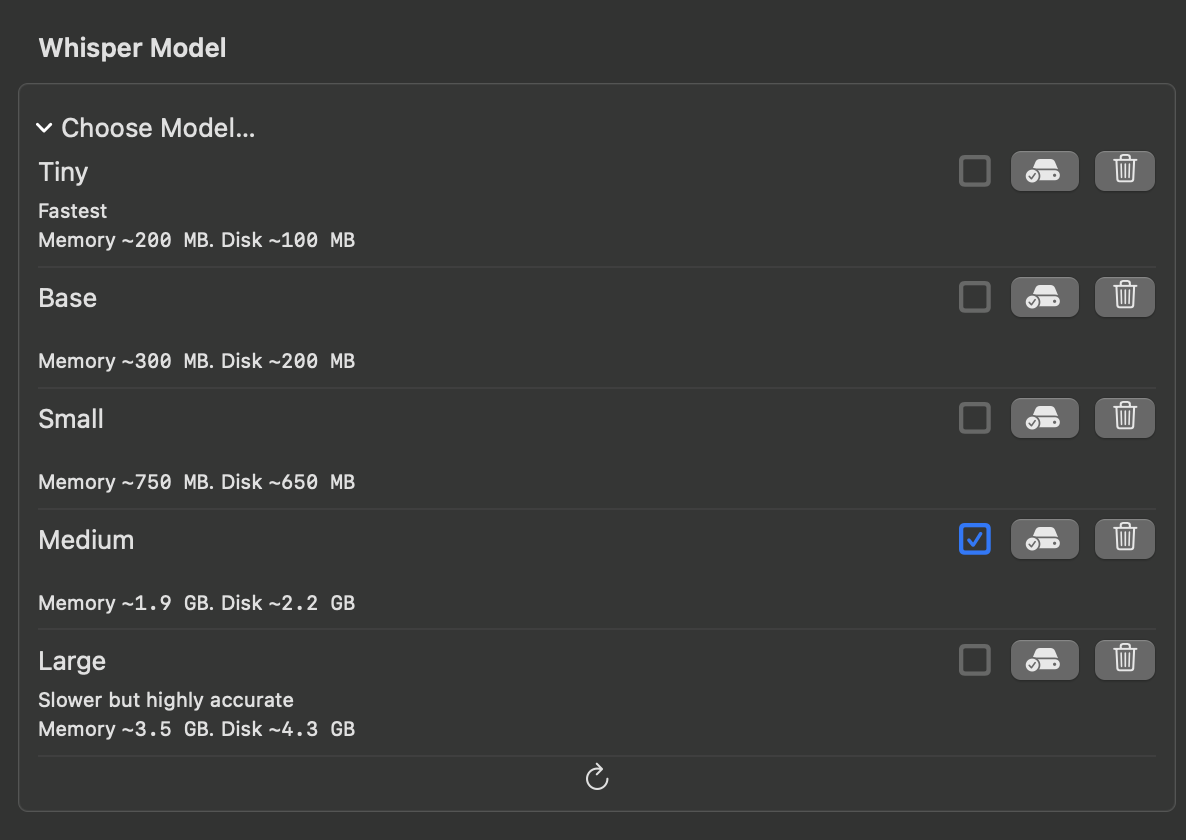Screen dimensions: 1186x840
Task: Click the trash icon for Tiny model
Action: [1125, 171]
